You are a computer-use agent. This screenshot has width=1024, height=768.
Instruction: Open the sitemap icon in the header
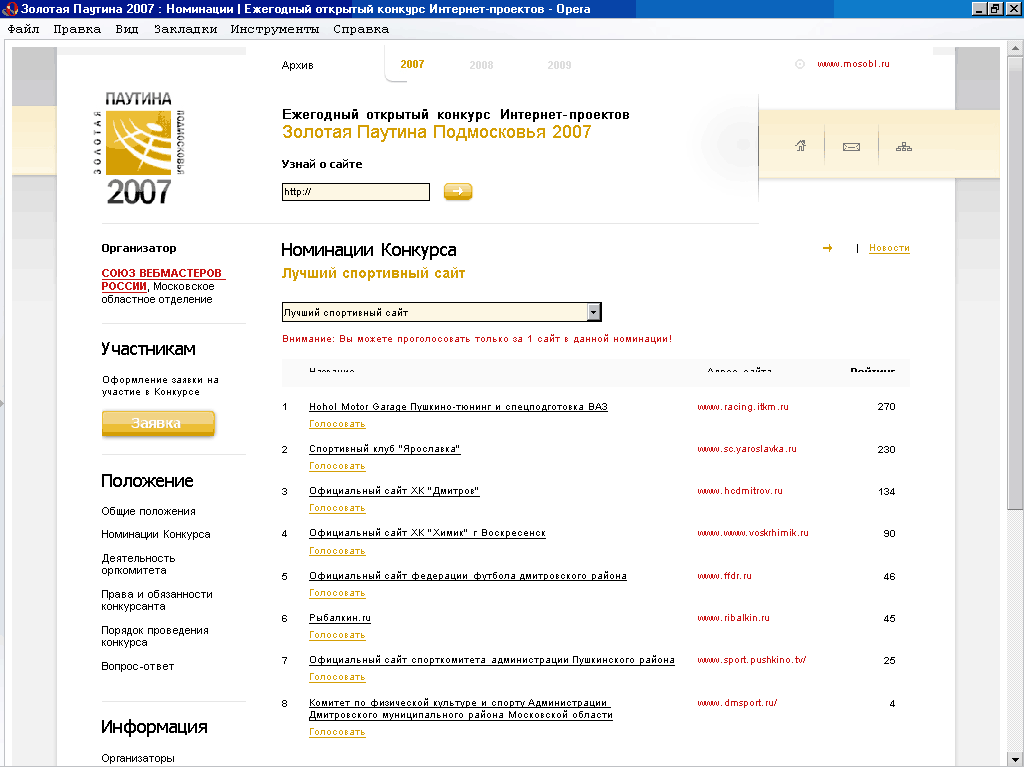[x=904, y=147]
